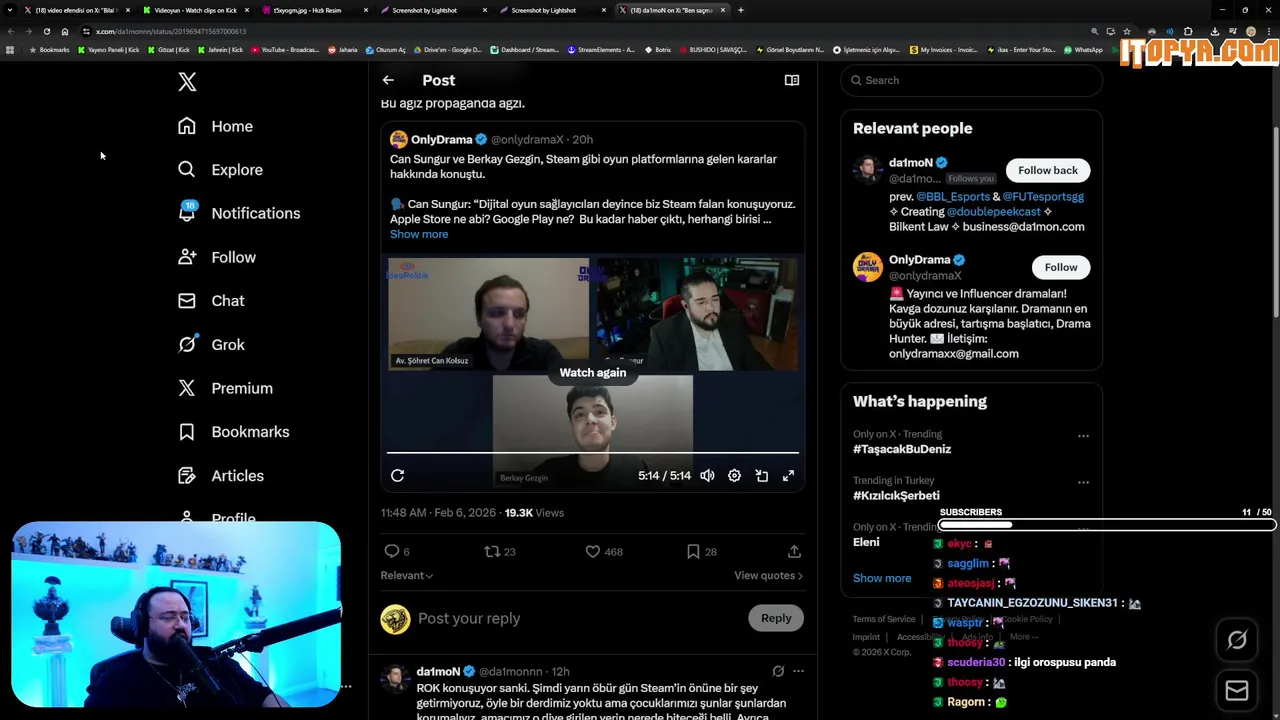Open @FUTesportsgg mention link

tap(1043, 197)
